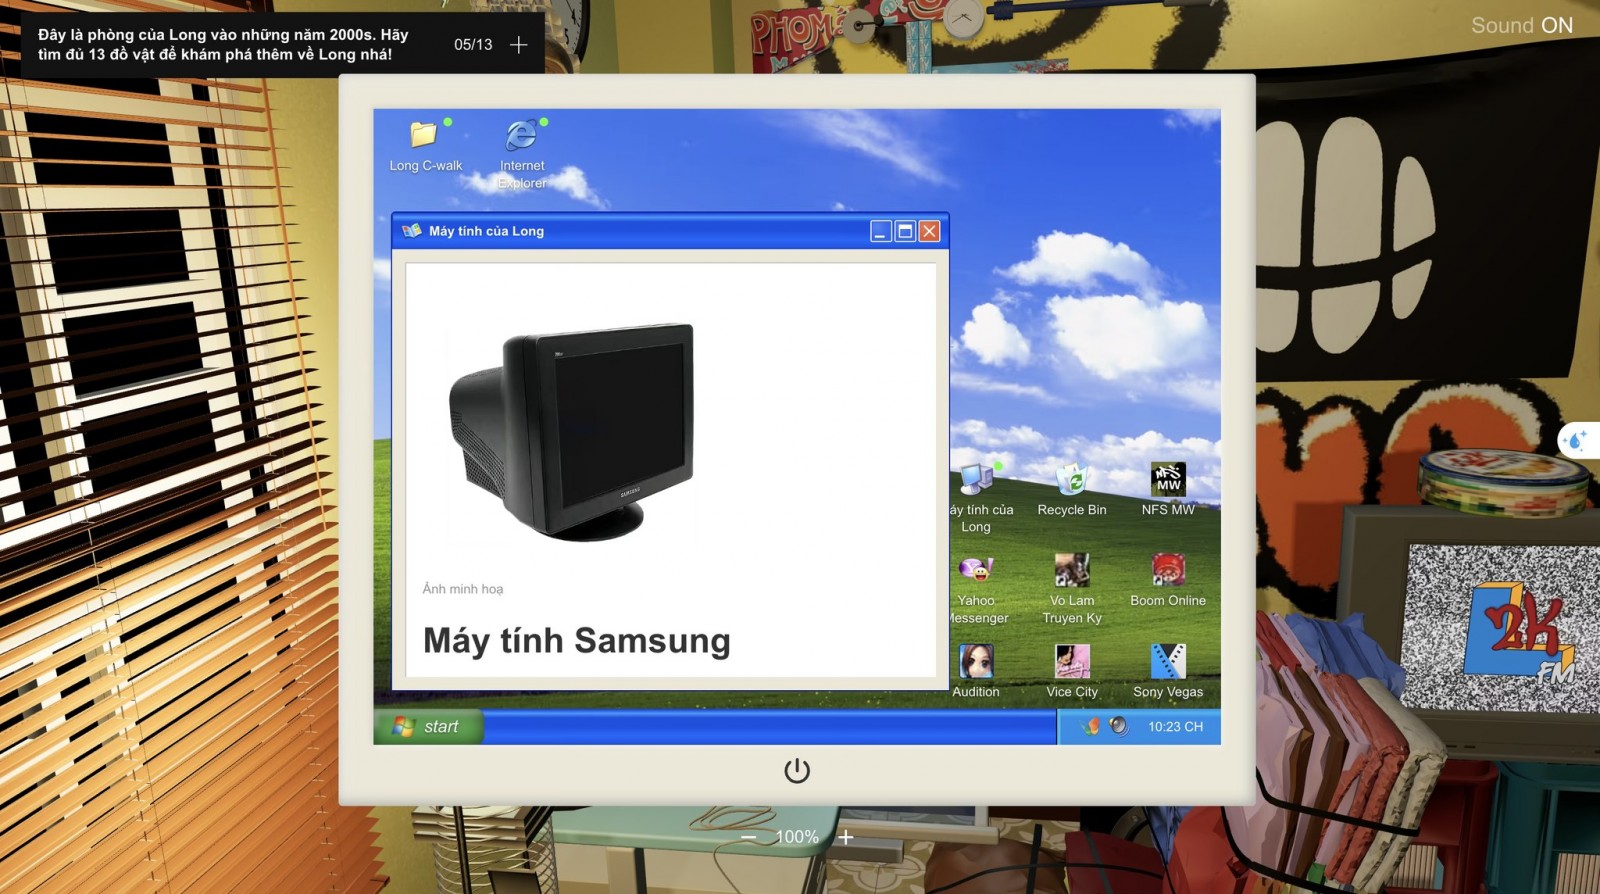Open the Long C-walk folder icon
Viewport: 1600px width, 894px height.
tap(424, 135)
